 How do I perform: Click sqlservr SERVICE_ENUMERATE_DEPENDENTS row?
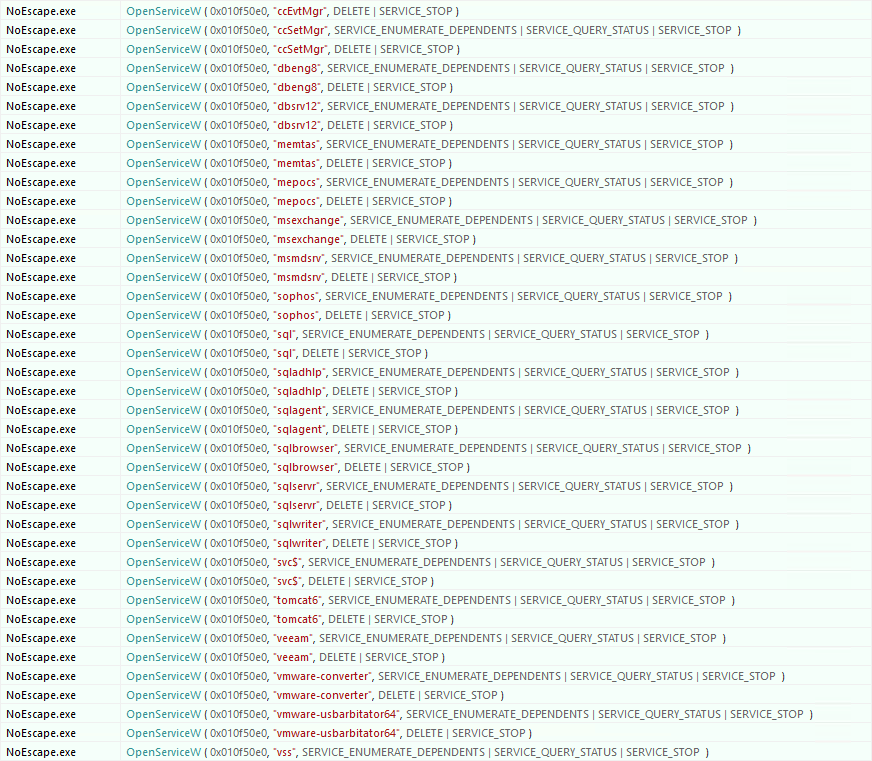point(436,486)
